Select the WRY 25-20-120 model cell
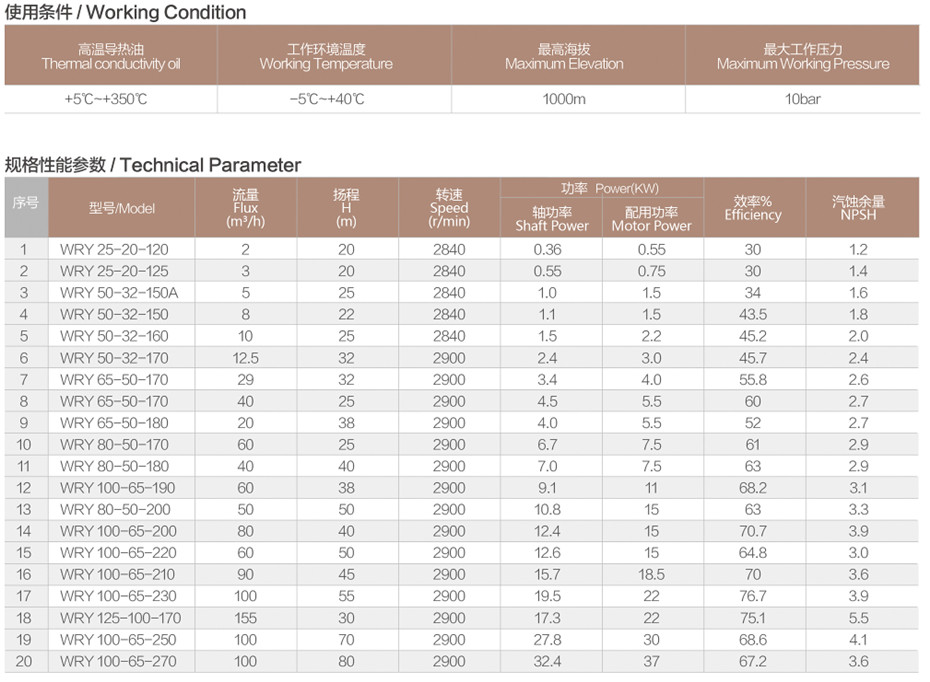Screen dimensions: 930x682 [x=114, y=249]
